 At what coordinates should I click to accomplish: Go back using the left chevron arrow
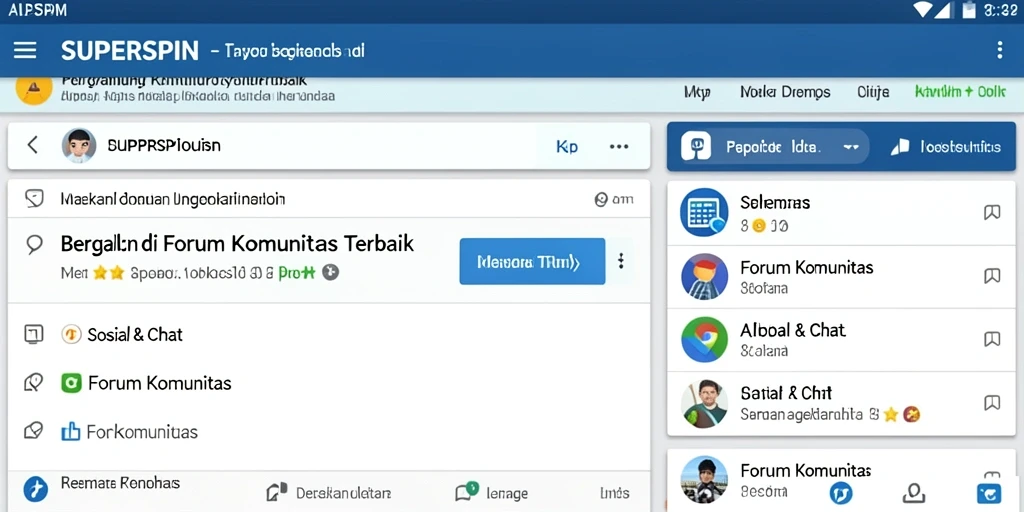(x=33, y=145)
